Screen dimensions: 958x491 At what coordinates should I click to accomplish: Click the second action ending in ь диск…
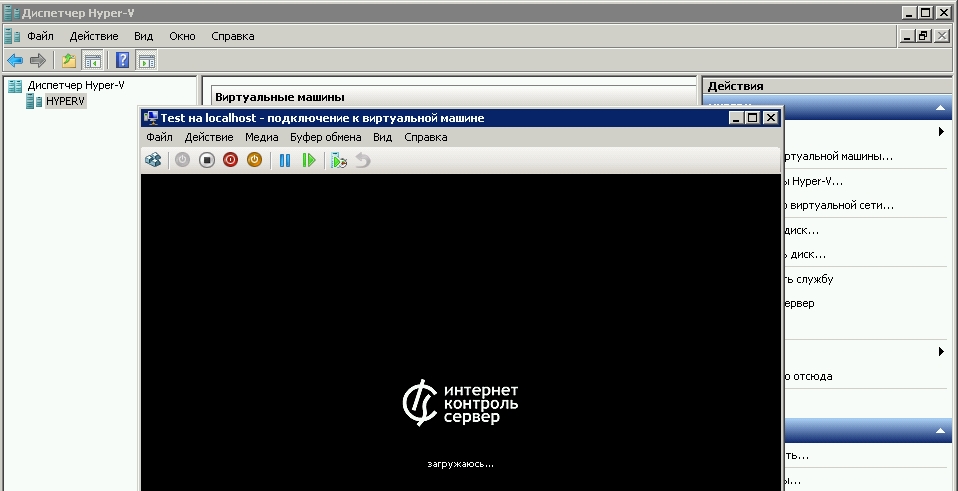point(805,255)
